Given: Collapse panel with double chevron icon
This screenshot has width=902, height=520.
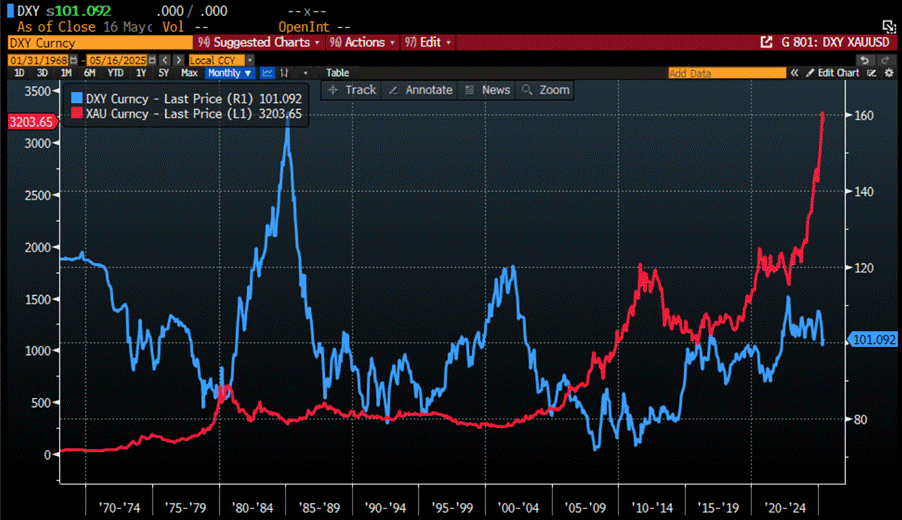Looking at the screenshot, I should point(794,73).
